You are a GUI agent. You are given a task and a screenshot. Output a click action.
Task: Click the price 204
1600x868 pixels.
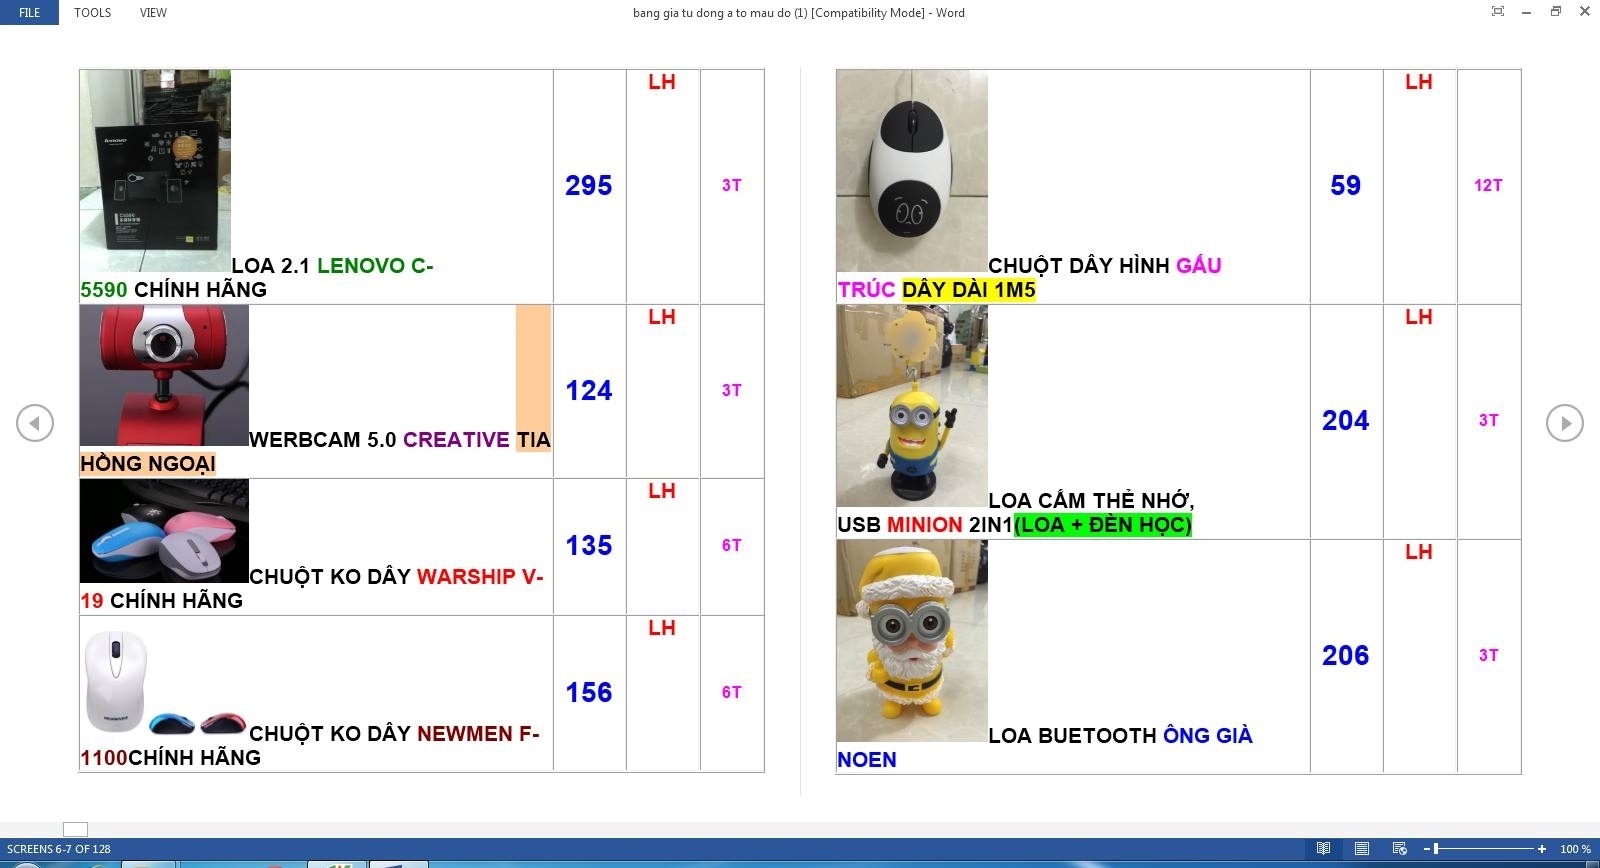(x=1346, y=421)
